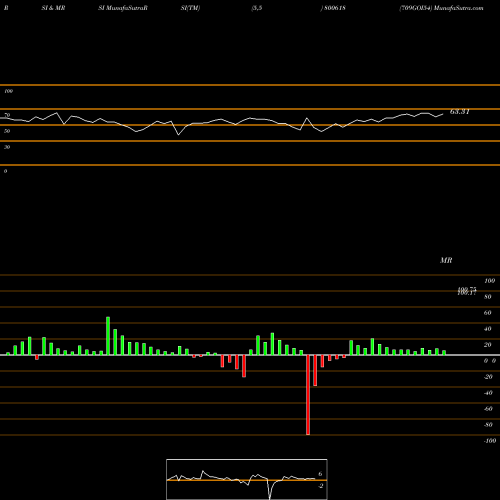Click the tallest green histogram bar
Image resolution: width=500 pixels, height=500 pixels.
click(108, 336)
